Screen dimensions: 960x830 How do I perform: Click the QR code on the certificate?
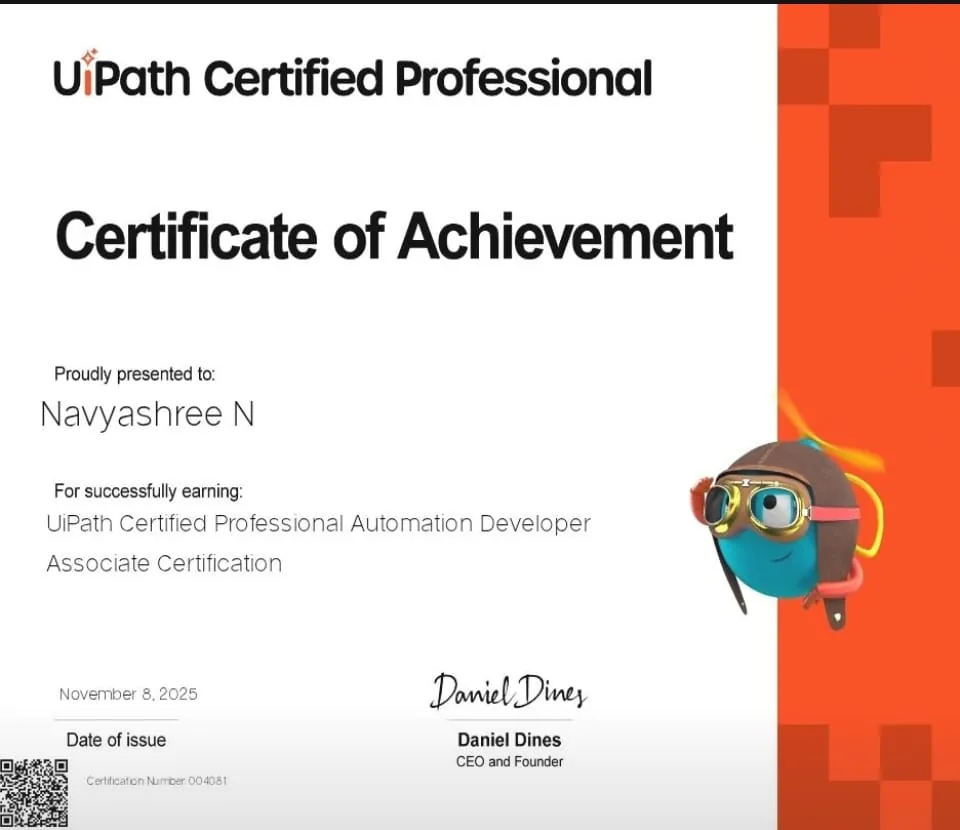(x=34, y=794)
